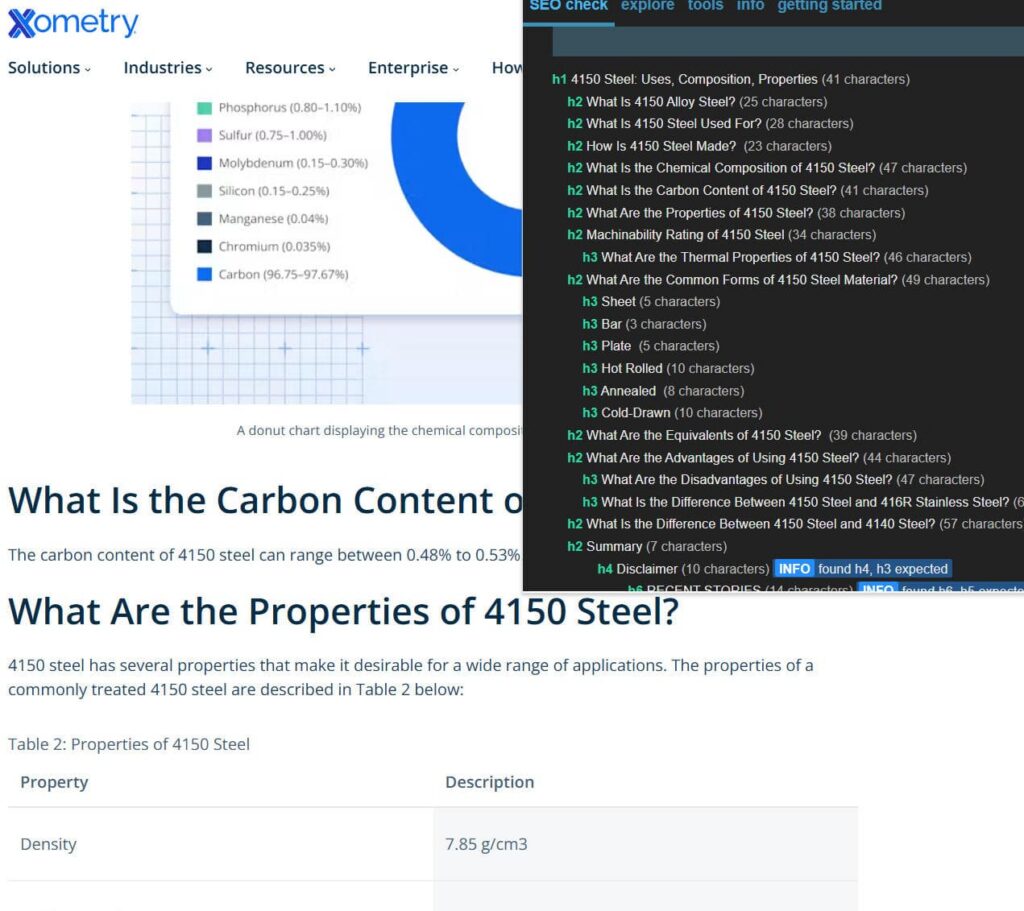This screenshot has height=911, width=1024.
Task: Select 'What Are the Common Forms' h2 row
Action: tap(777, 280)
